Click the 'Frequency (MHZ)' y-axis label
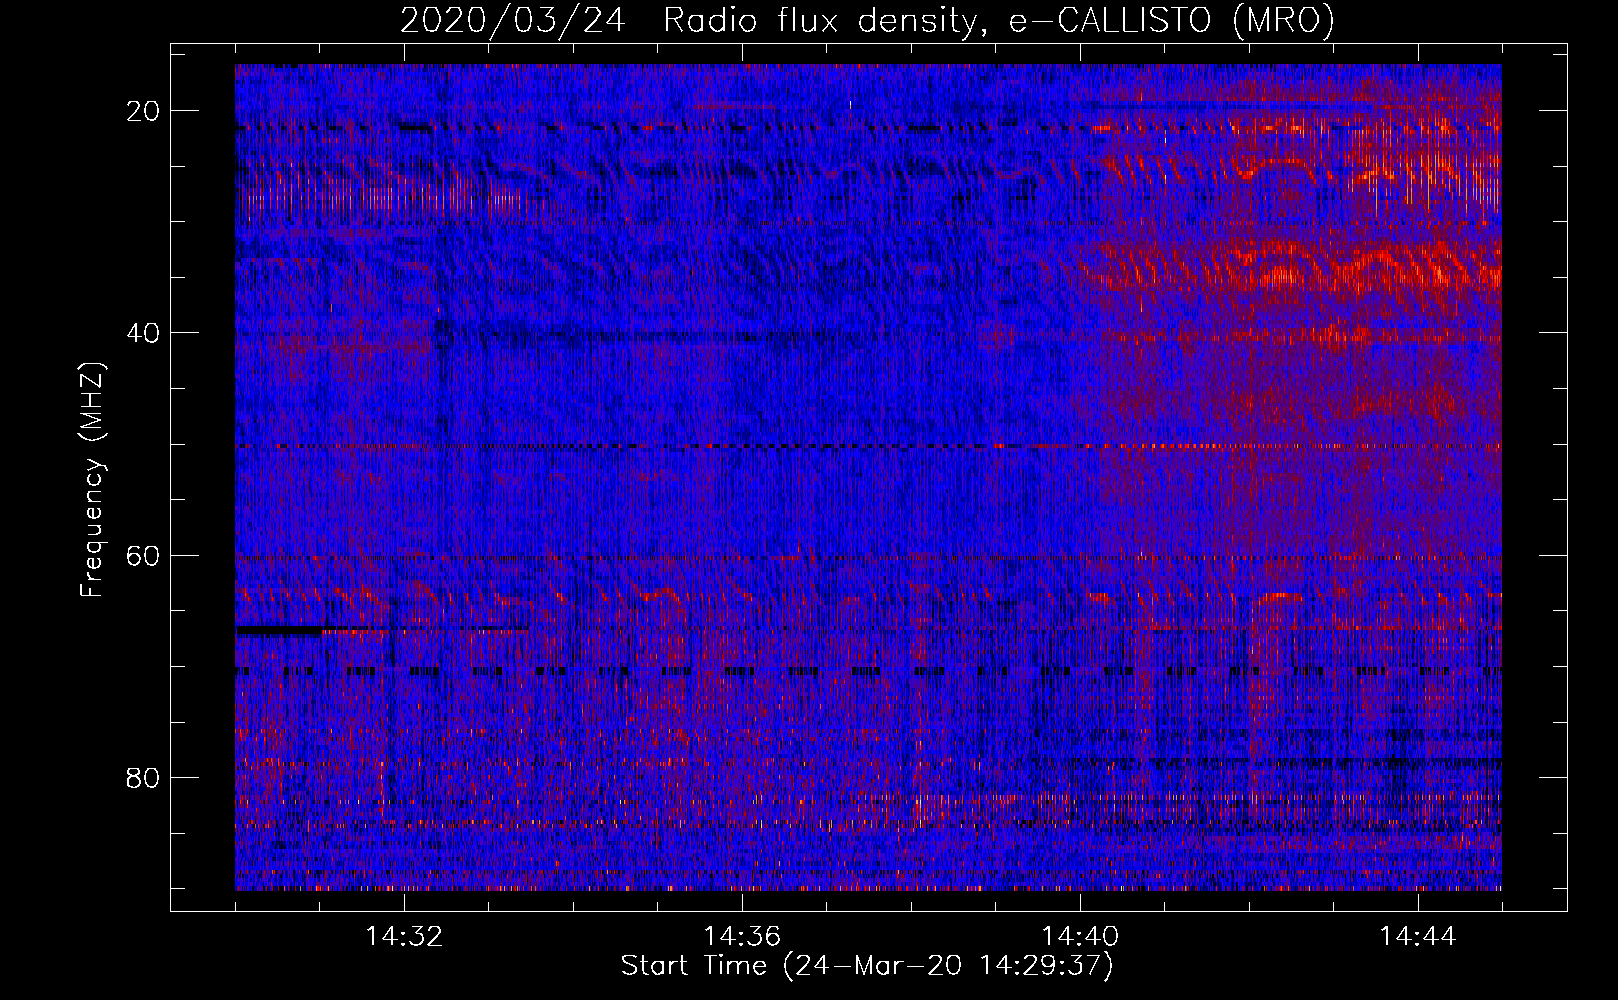 tap(92, 479)
